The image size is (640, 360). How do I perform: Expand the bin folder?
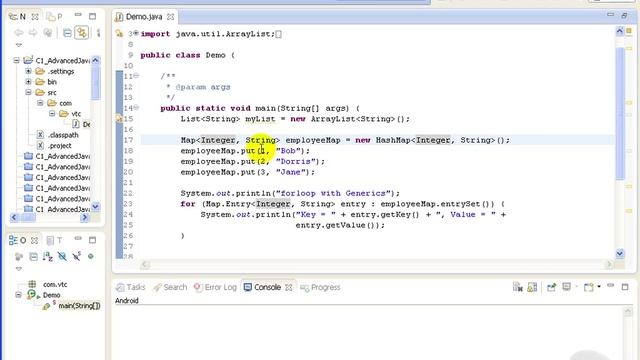[28, 82]
